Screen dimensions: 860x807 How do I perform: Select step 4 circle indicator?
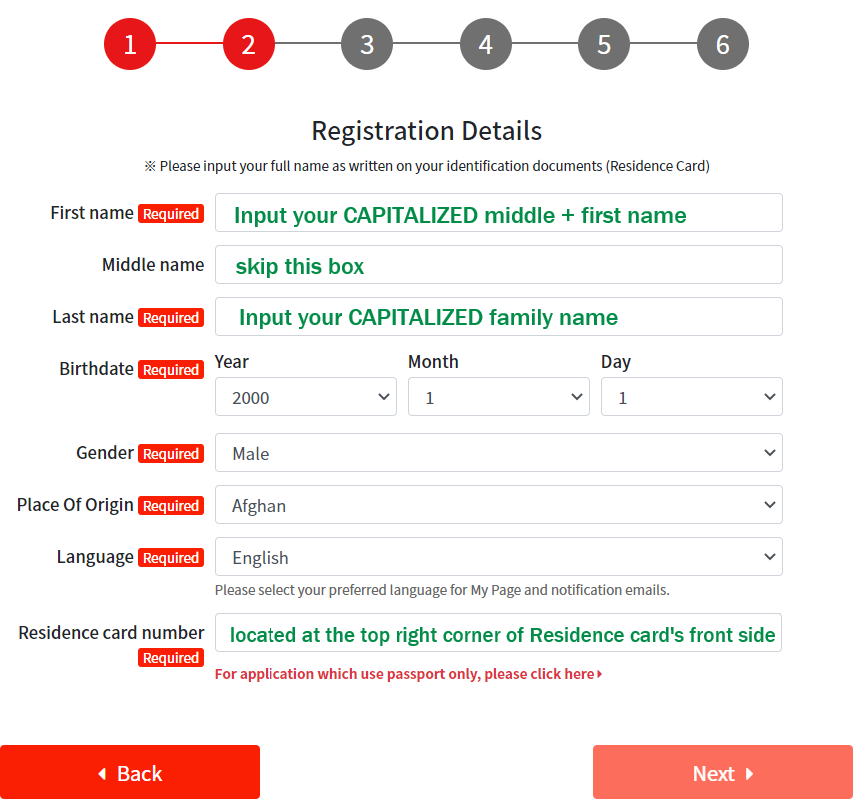(485, 44)
